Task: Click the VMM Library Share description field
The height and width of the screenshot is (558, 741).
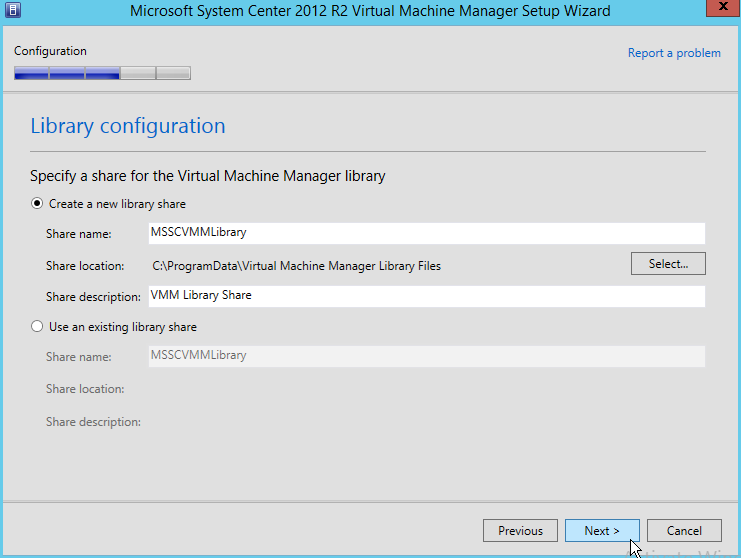Action: click(426, 296)
